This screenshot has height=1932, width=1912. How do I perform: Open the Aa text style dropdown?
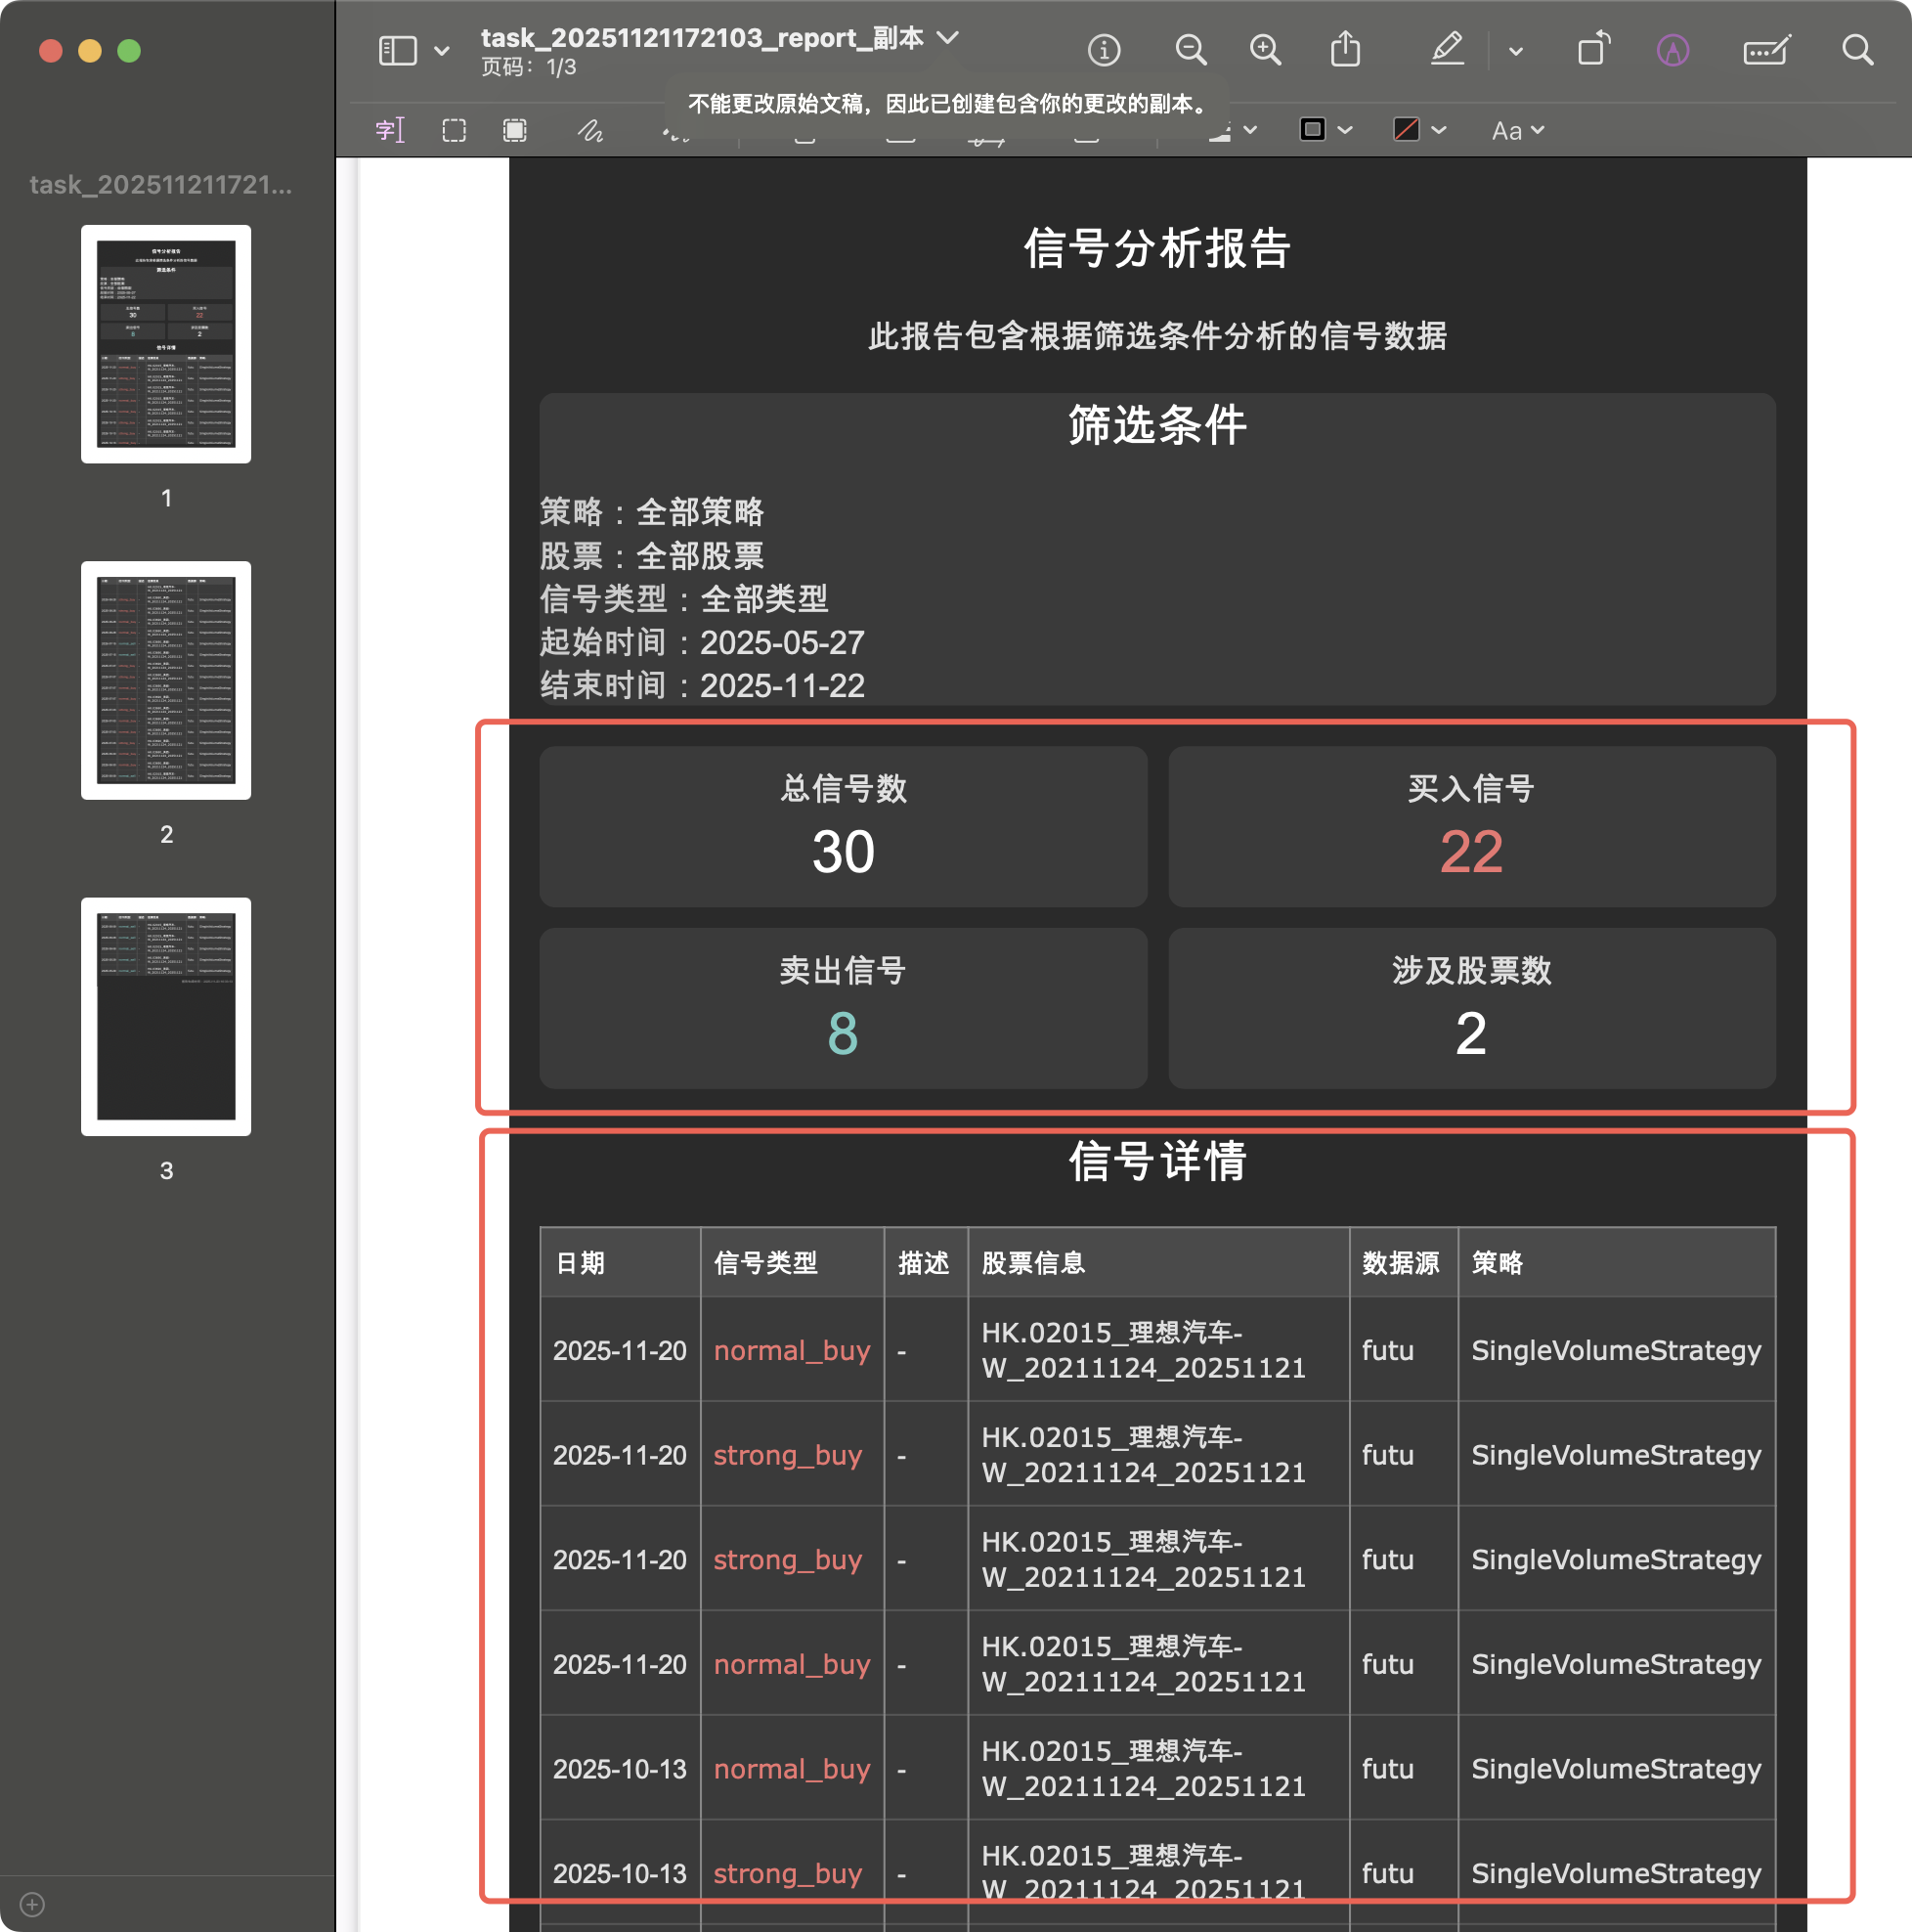(x=1515, y=129)
